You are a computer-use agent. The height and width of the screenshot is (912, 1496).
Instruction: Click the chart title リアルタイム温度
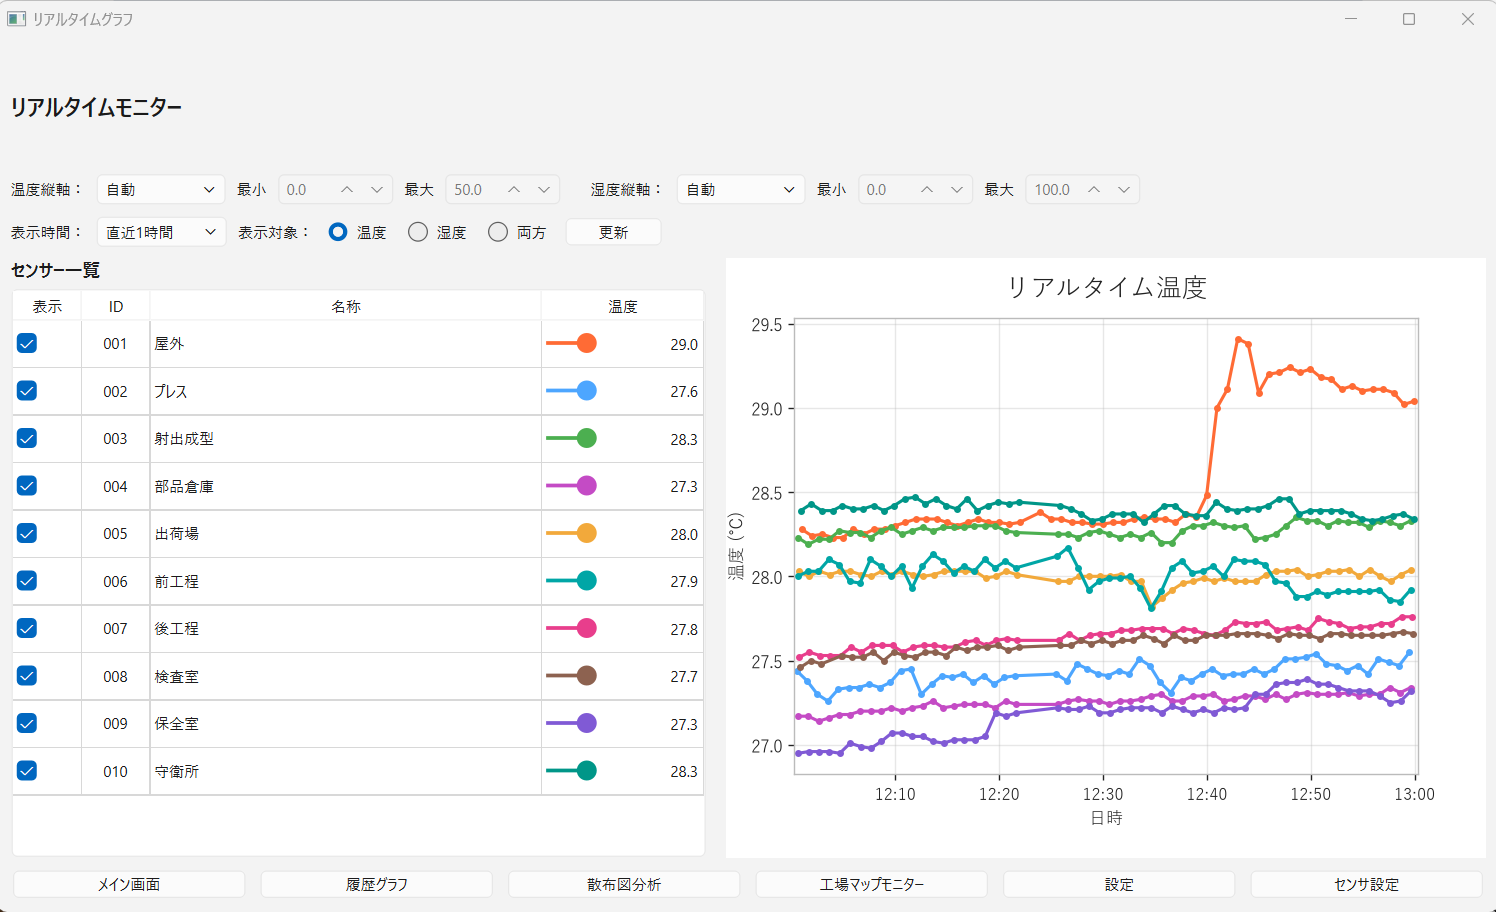tap(1106, 287)
